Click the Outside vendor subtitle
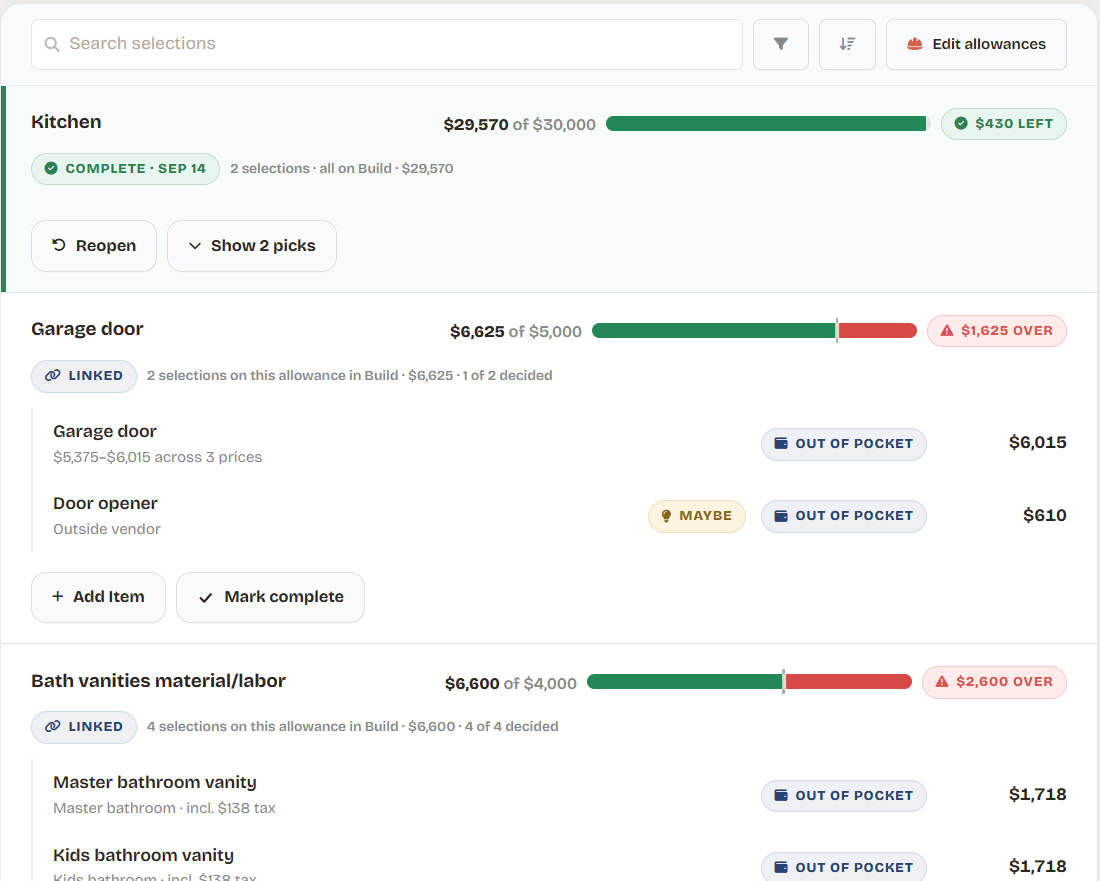Image resolution: width=1100 pixels, height=881 pixels. click(x=107, y=530)
